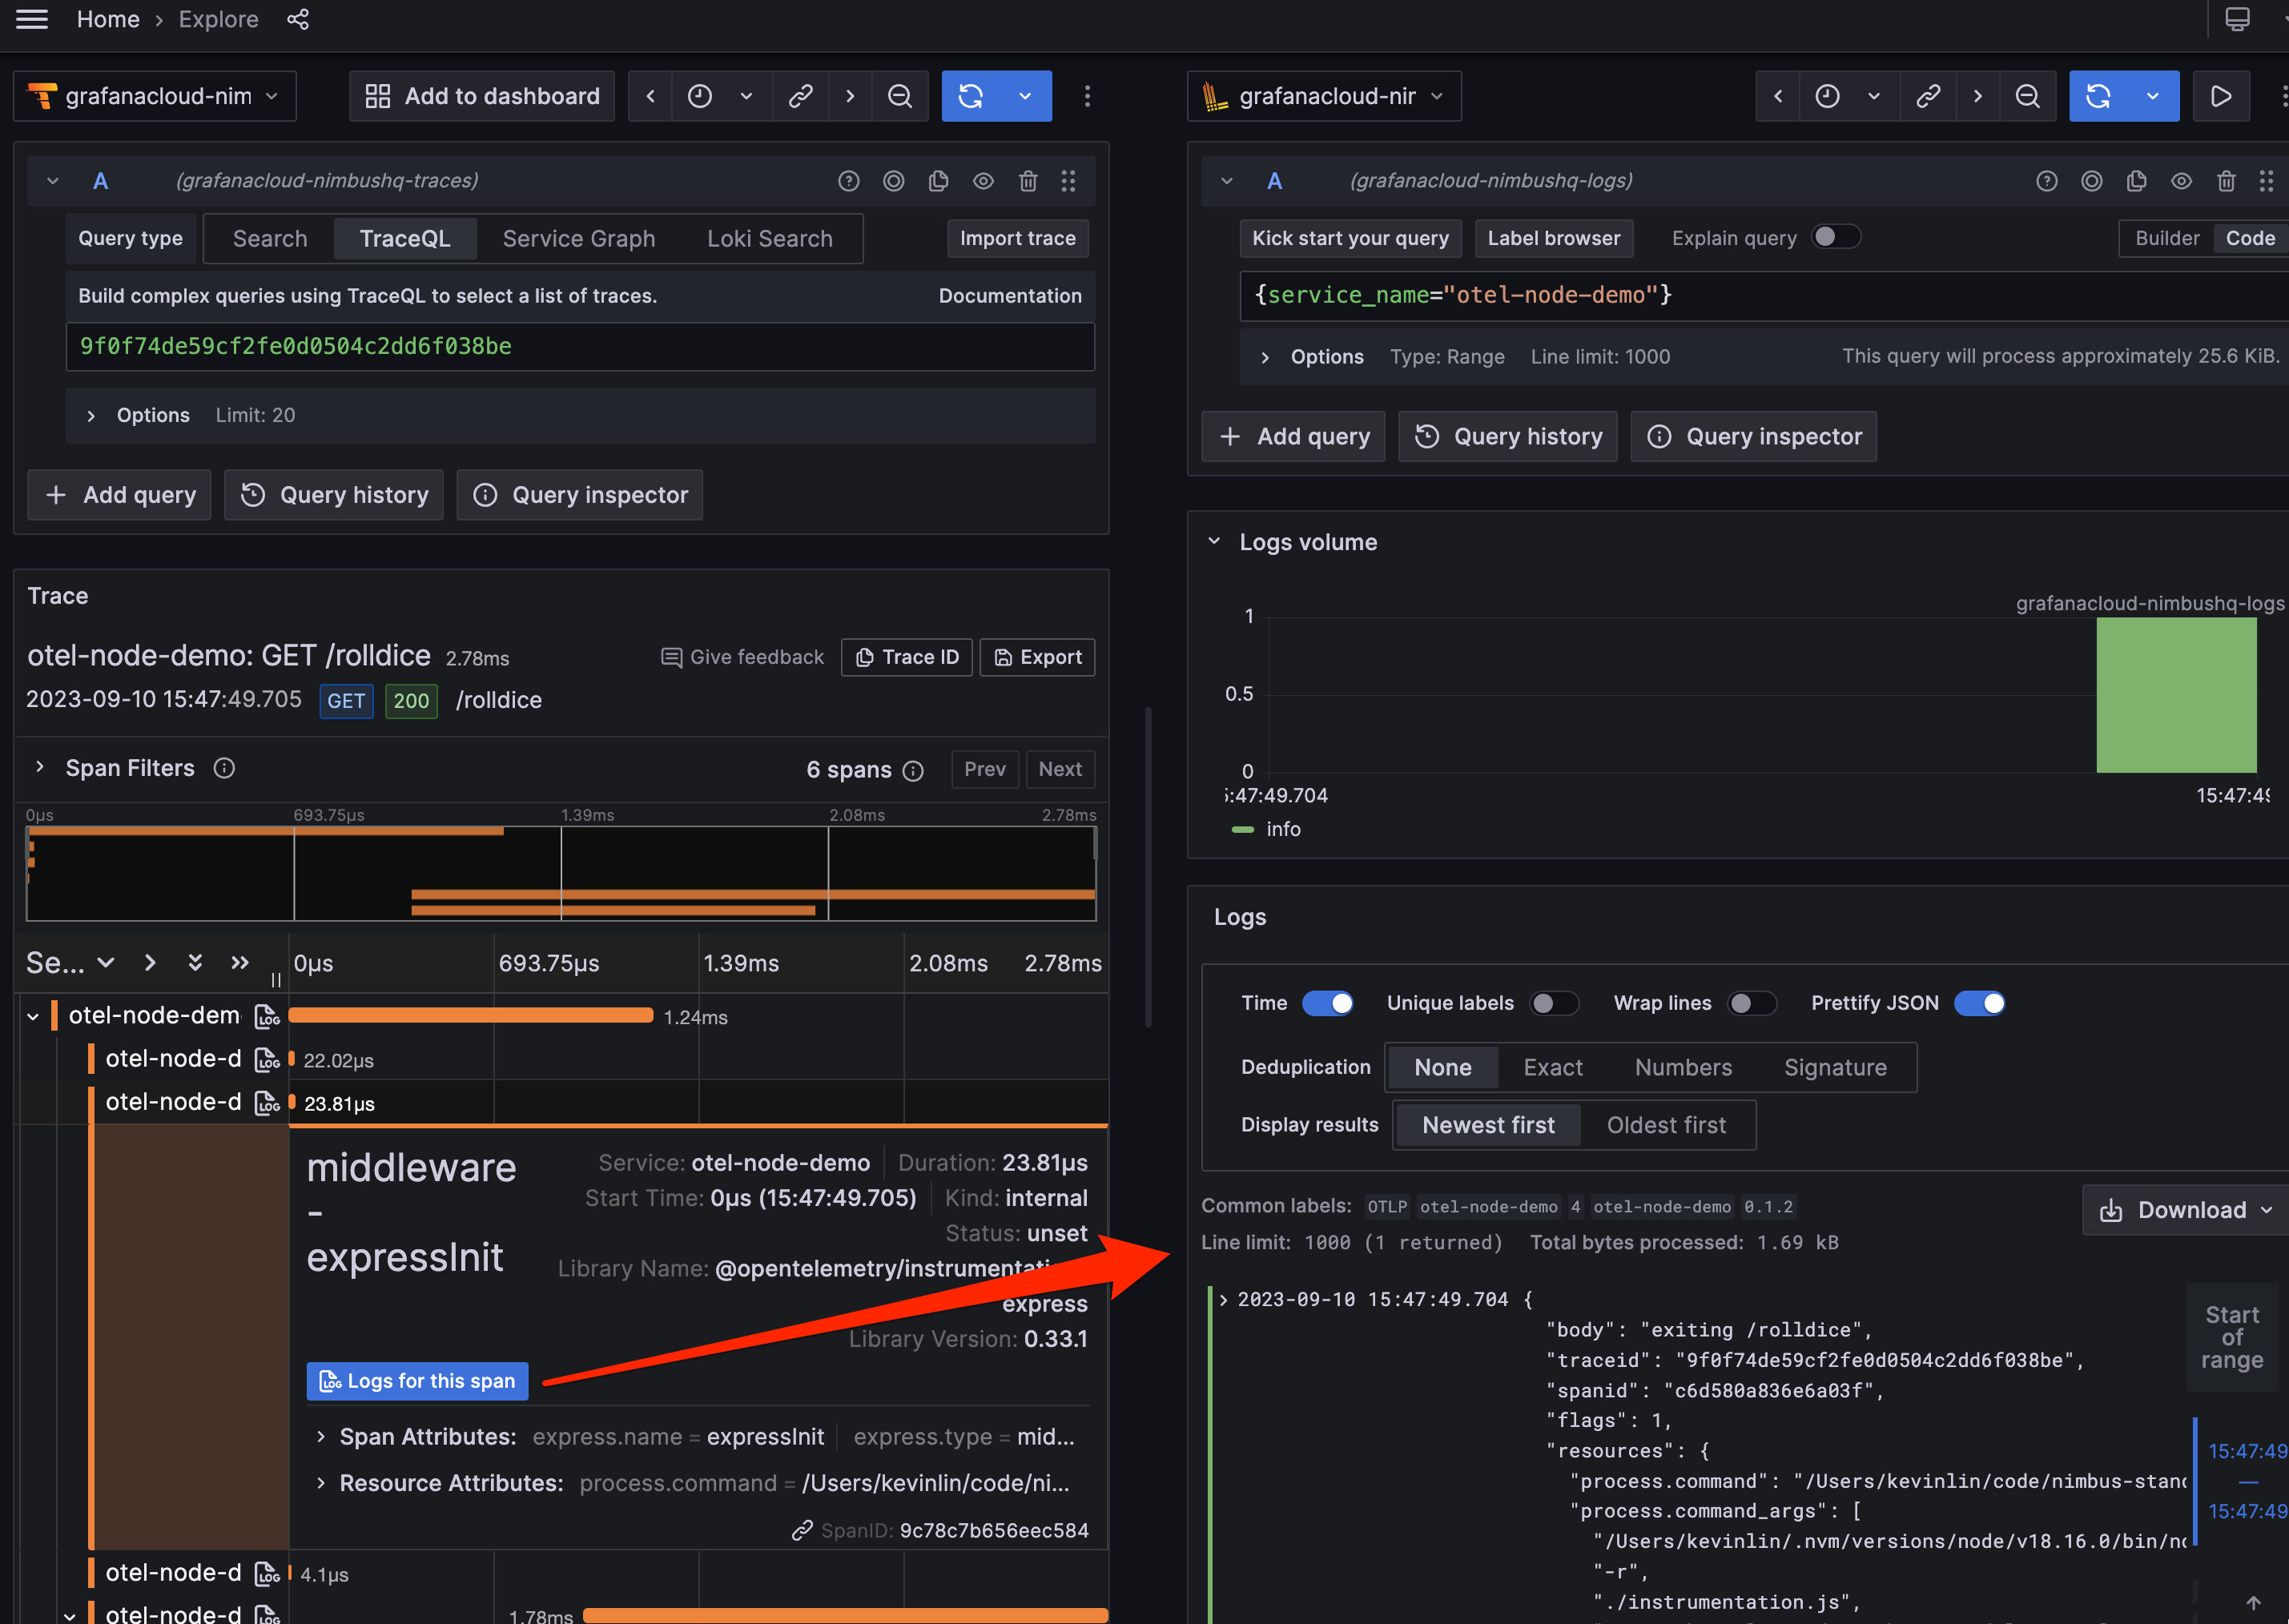Copy the traces query using the copy icon
Viewport: 2289px width, 1624px height.
(x=938, y=181)
